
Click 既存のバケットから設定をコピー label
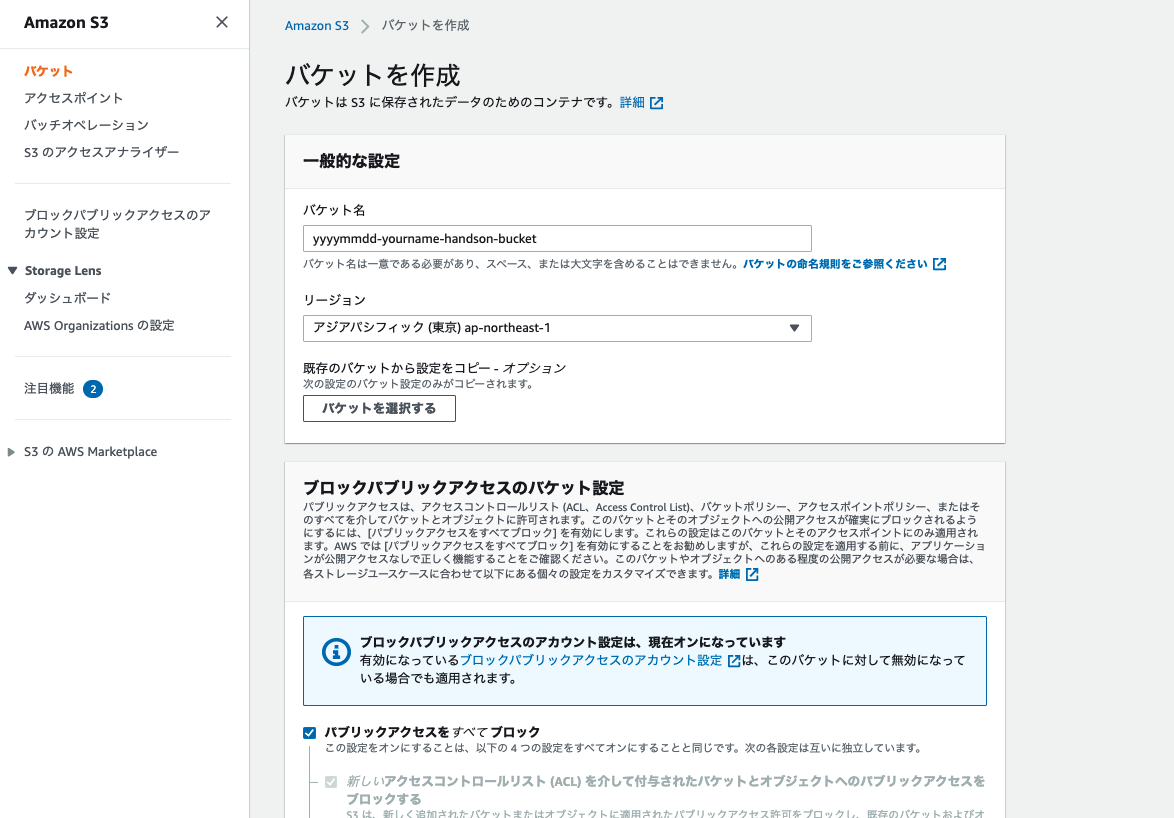coord(434,368)
